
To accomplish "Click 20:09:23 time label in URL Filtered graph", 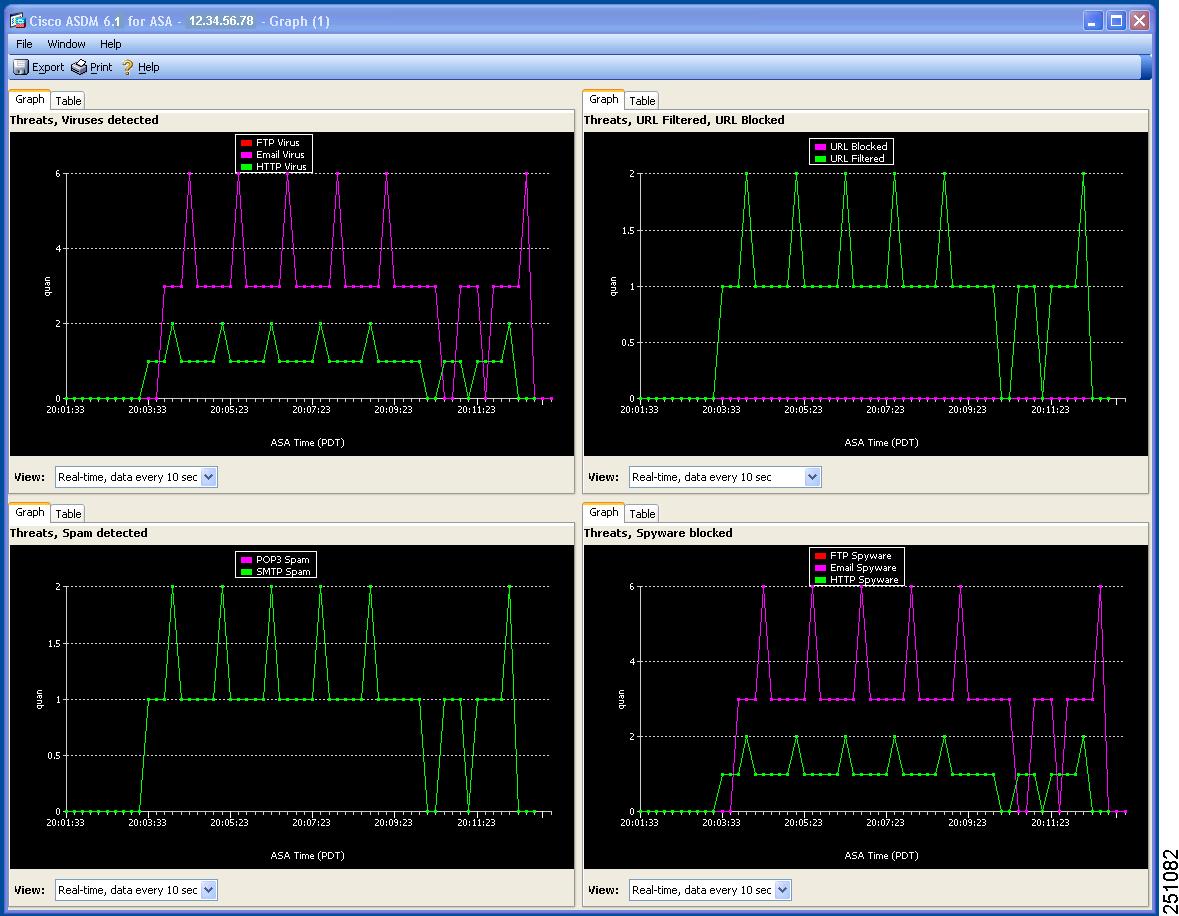I will point(967,410).
